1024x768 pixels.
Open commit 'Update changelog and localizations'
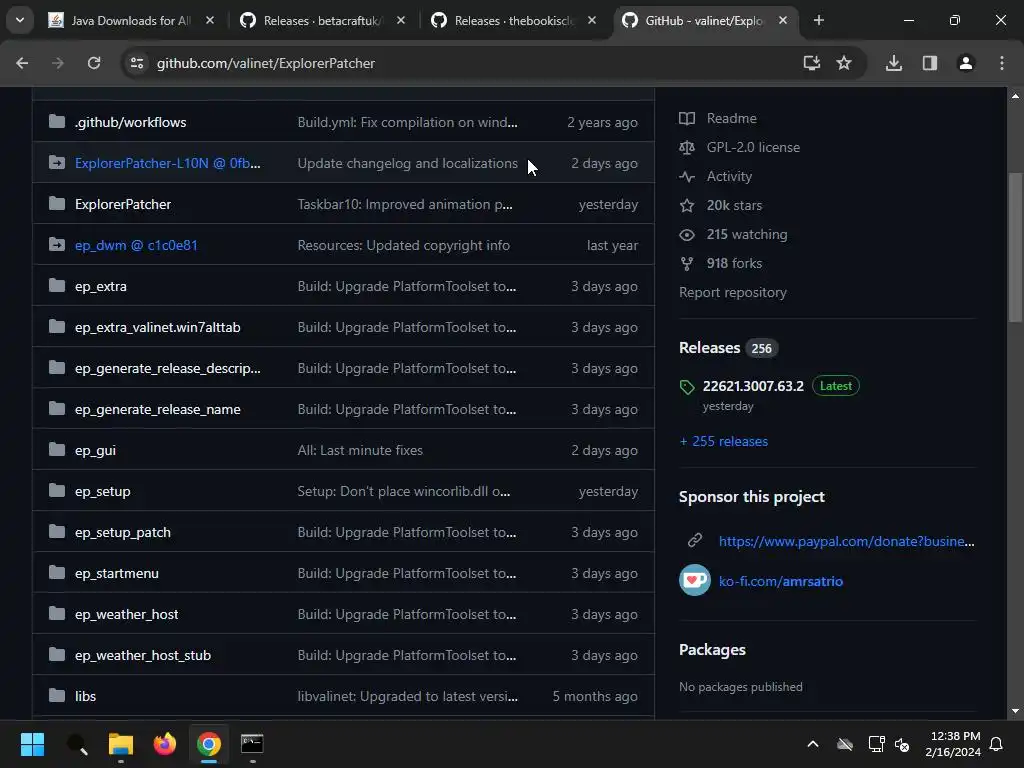tap(408, 163)
